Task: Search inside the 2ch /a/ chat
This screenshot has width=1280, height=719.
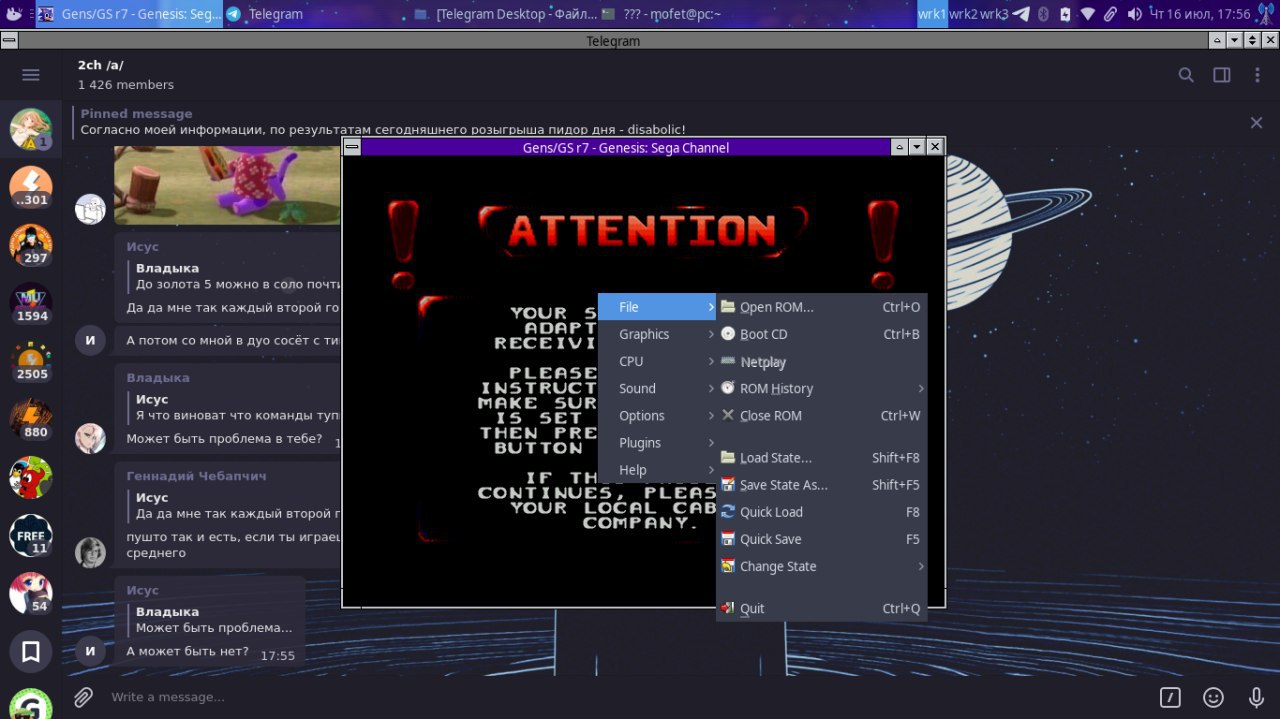Action: (x=1186, y=75)
